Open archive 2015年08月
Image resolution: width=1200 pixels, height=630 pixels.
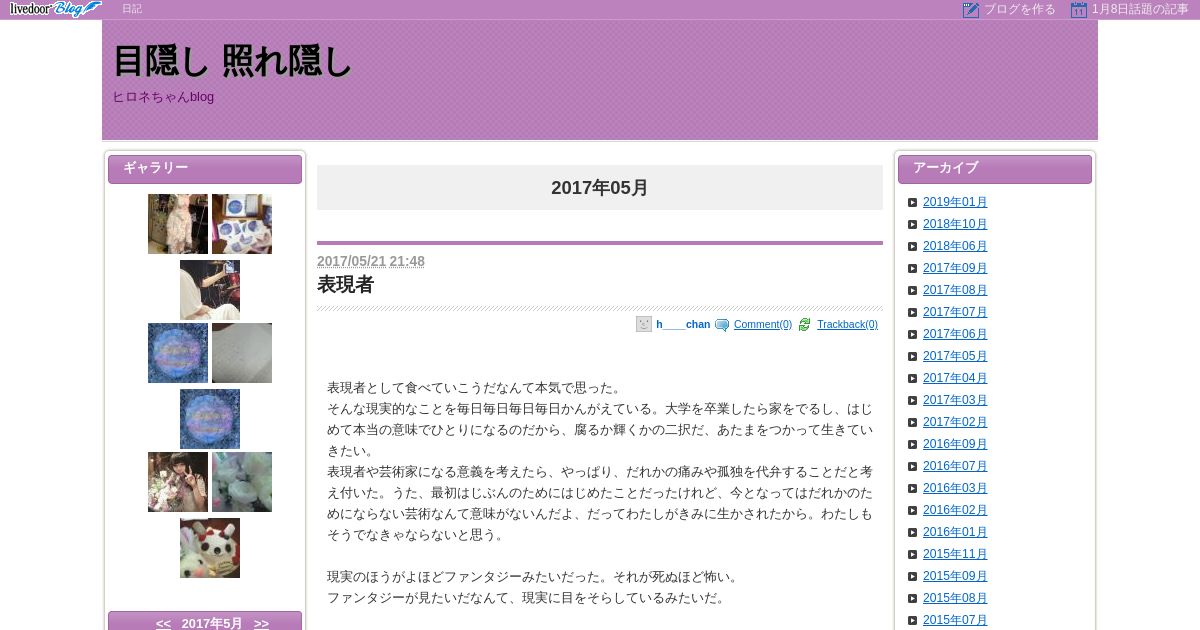(x=955, y=598)
